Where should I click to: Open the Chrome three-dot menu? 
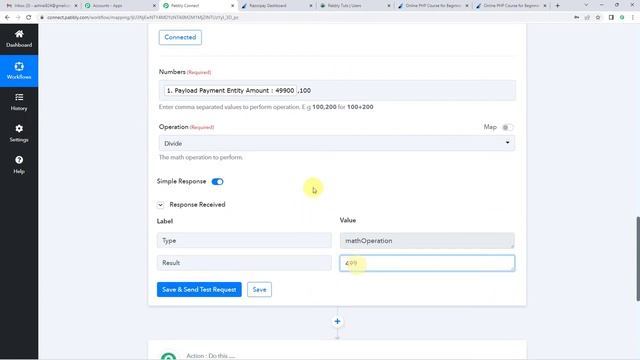[x=633, y=18]
